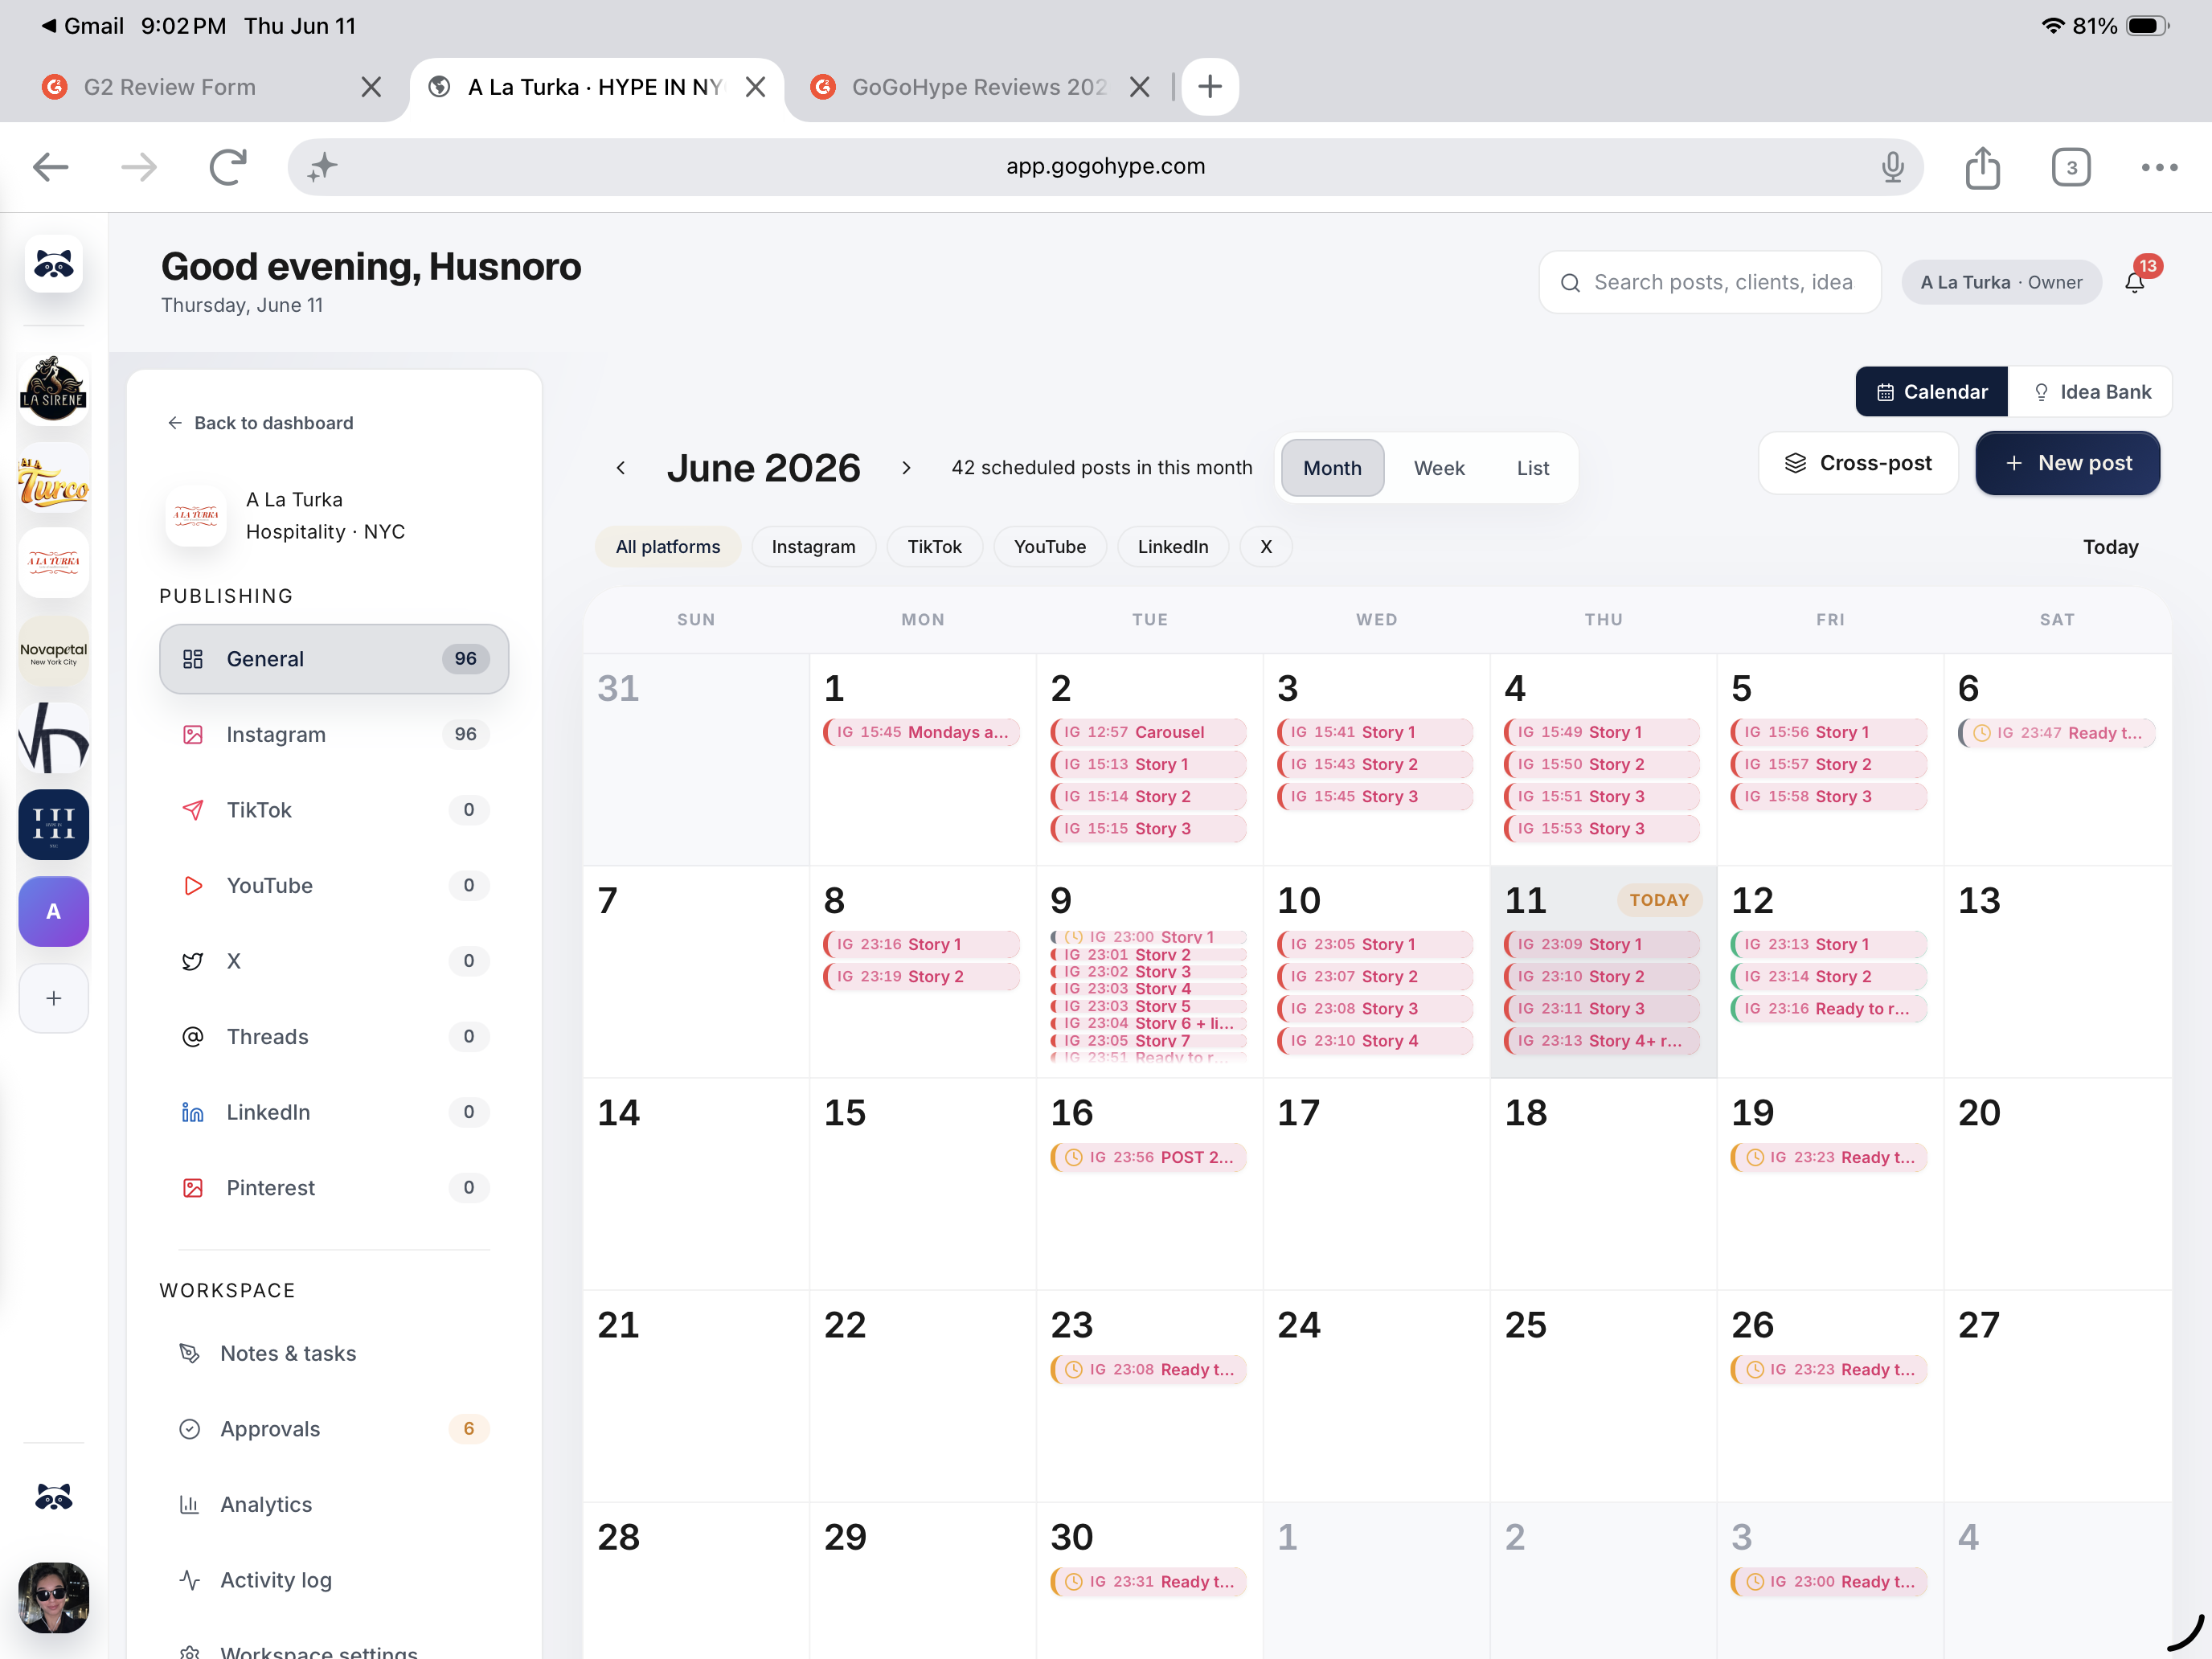Tap the microphone icon in address bar
This screenshot has width=2212, height=1659.
point(1892,167)
